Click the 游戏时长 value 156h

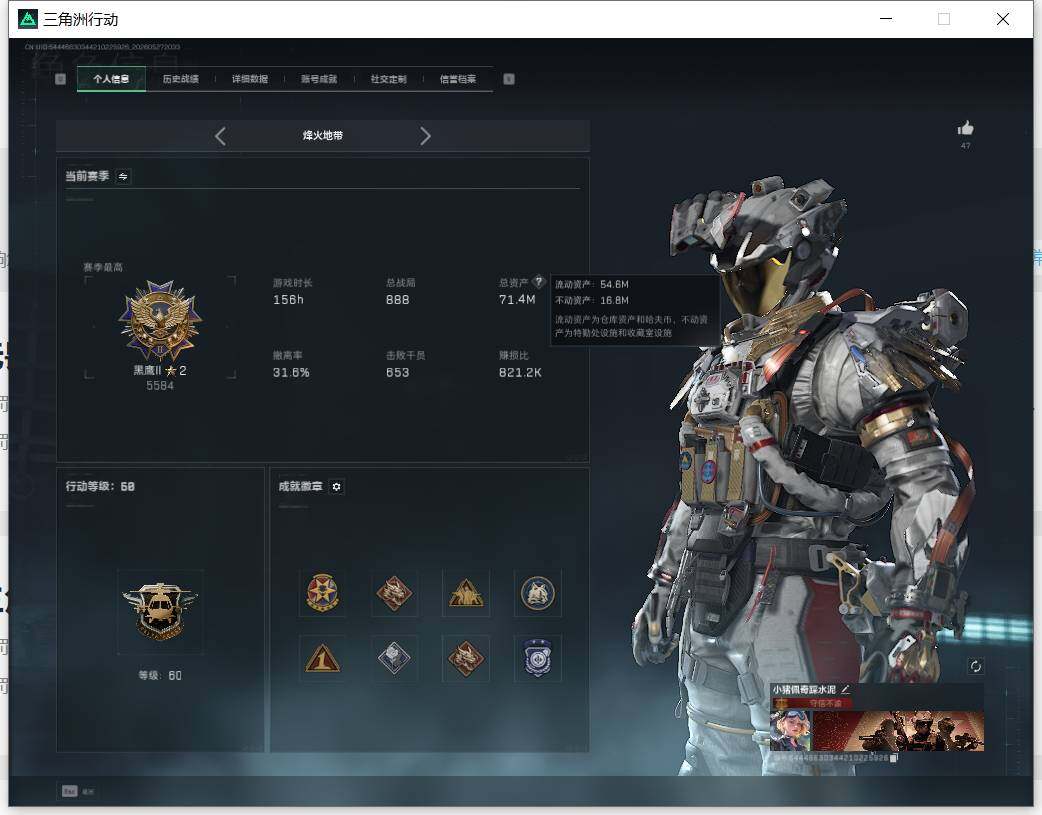tap(288, 300)
